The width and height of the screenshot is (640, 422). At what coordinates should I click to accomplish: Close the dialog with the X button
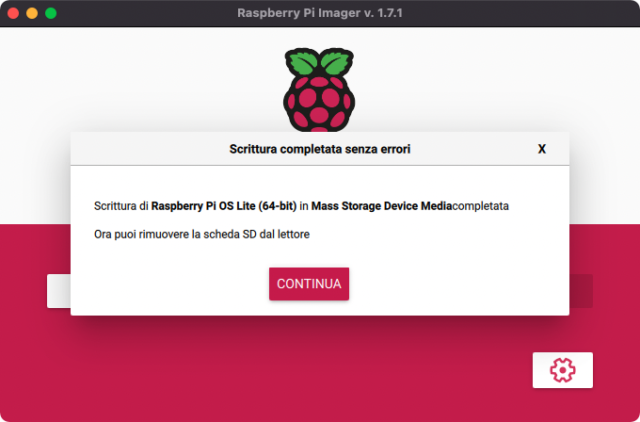pyautogui.click(x=542, y=149)
